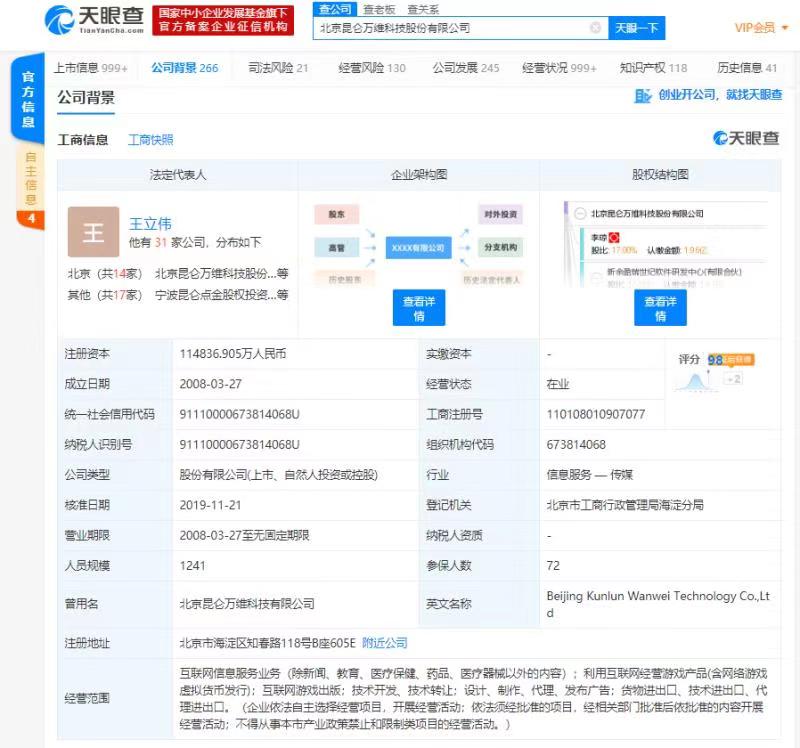Click operating status value 在业

coord(558,384)
